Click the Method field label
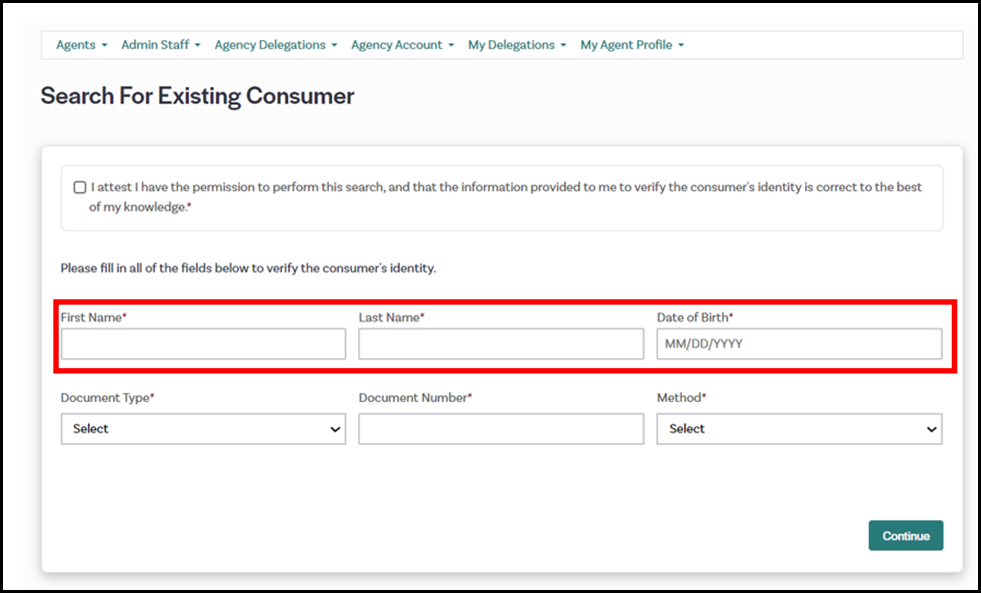 point(681,398)
